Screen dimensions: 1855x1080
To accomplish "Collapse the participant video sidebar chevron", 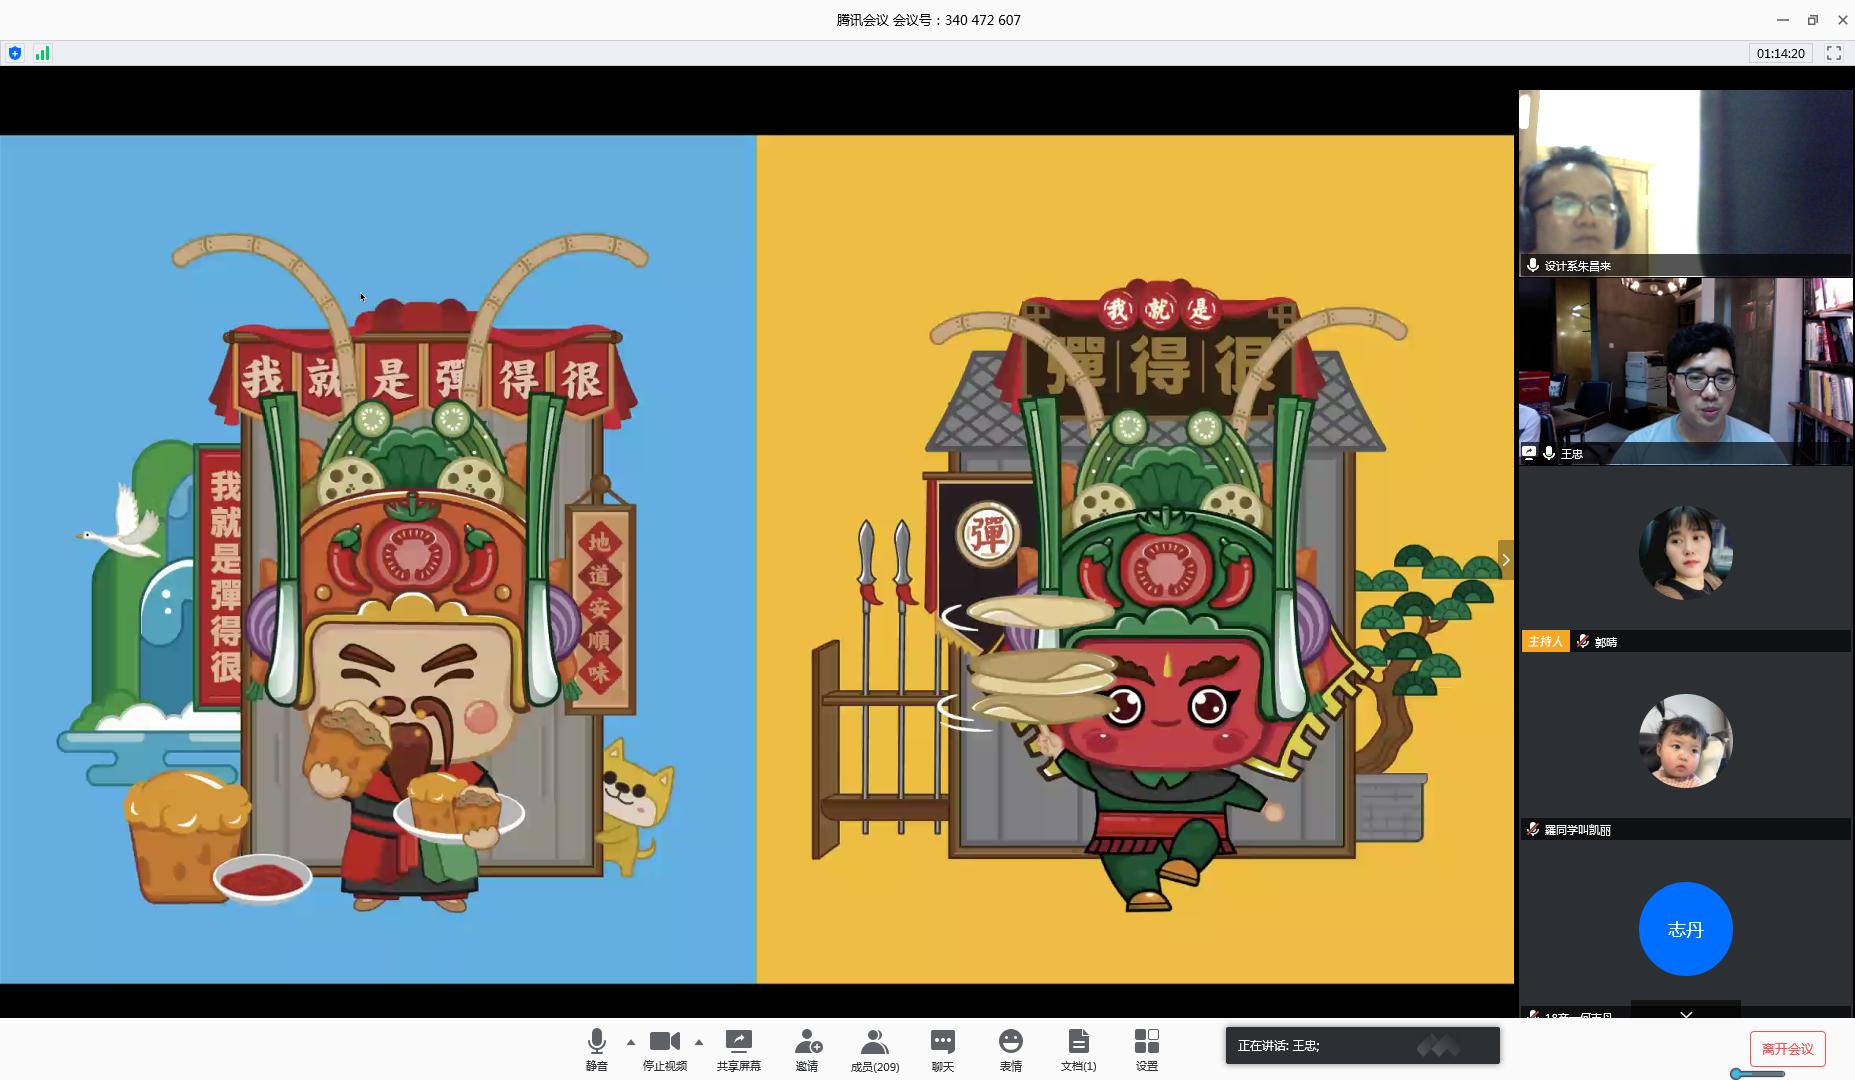I will click(1506, 560).
